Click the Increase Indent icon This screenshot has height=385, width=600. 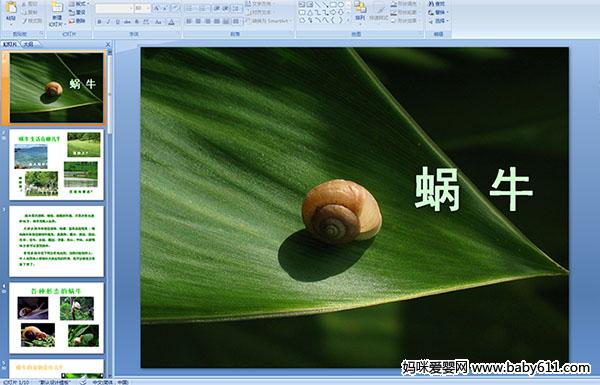(x=226, y=8)
